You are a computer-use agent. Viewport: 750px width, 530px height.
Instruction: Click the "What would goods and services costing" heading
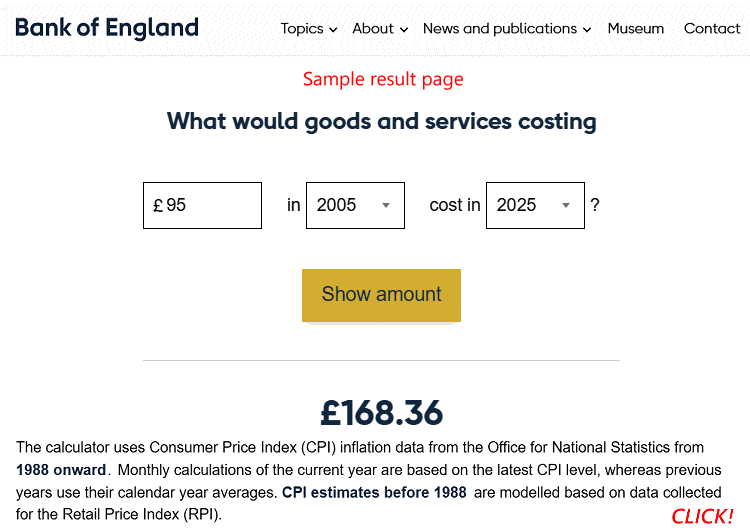(x=381, y=122)
